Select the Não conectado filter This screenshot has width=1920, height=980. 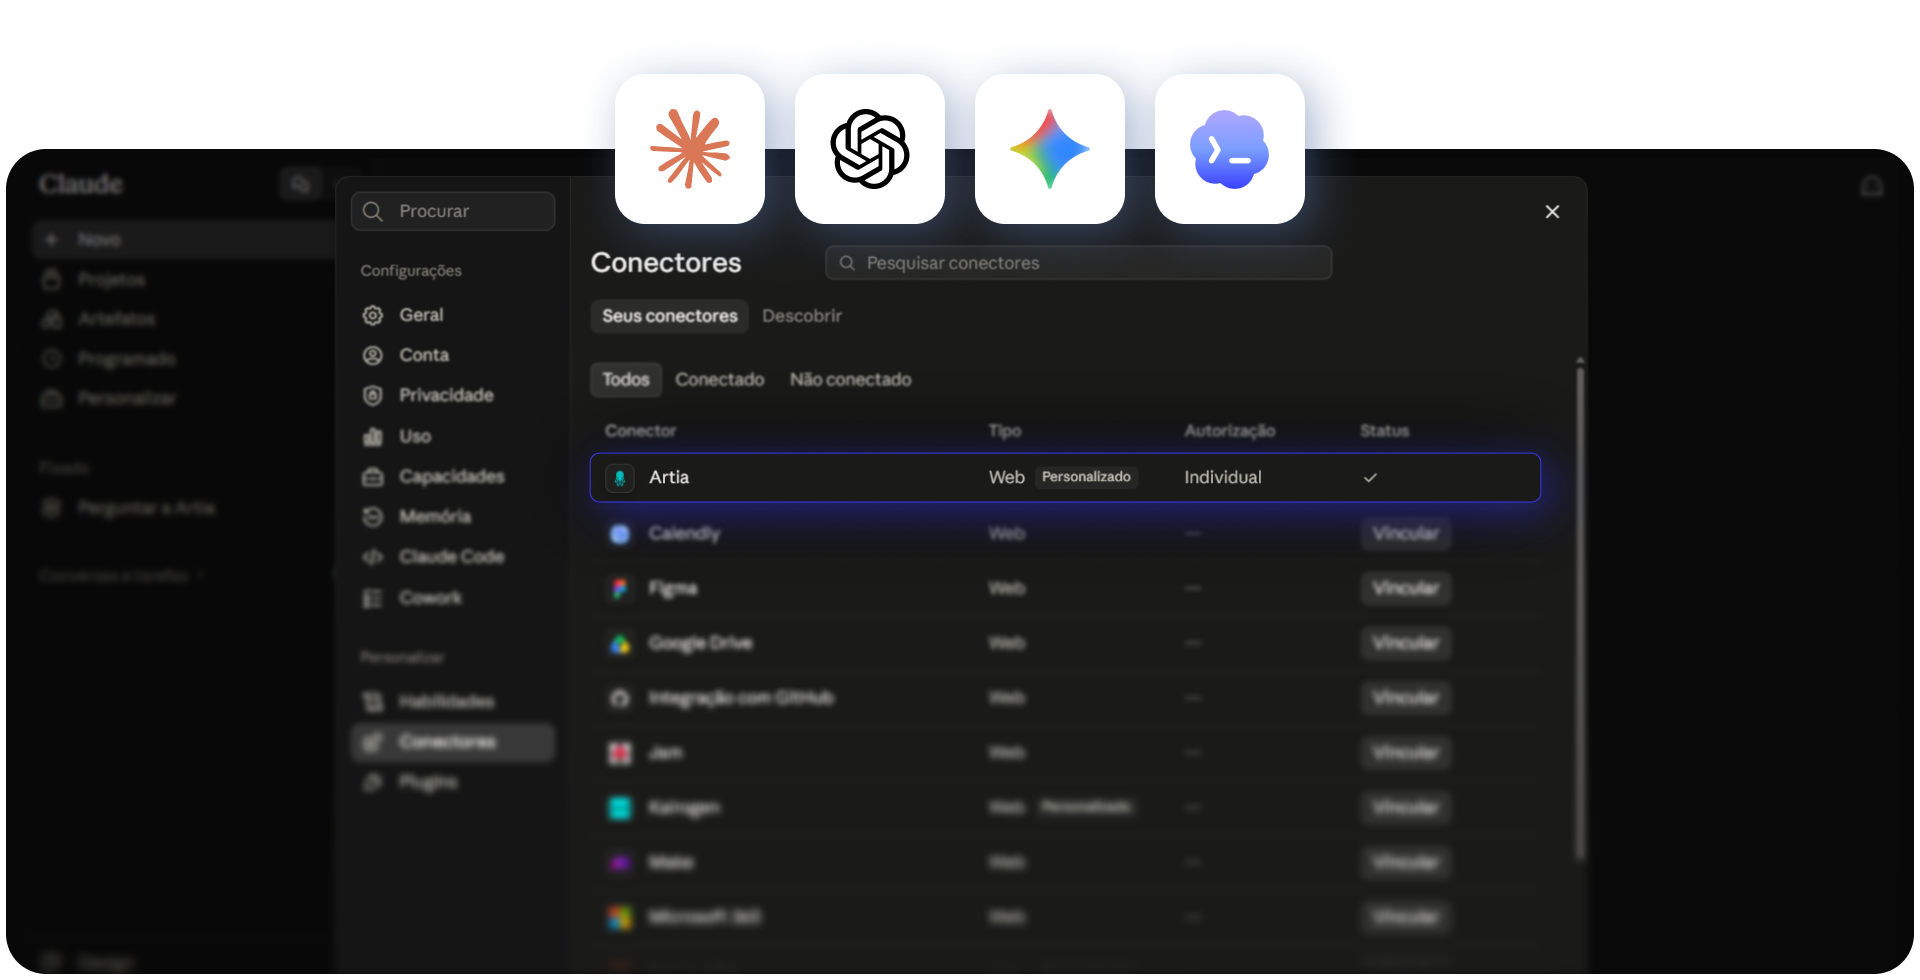point(850,380)
